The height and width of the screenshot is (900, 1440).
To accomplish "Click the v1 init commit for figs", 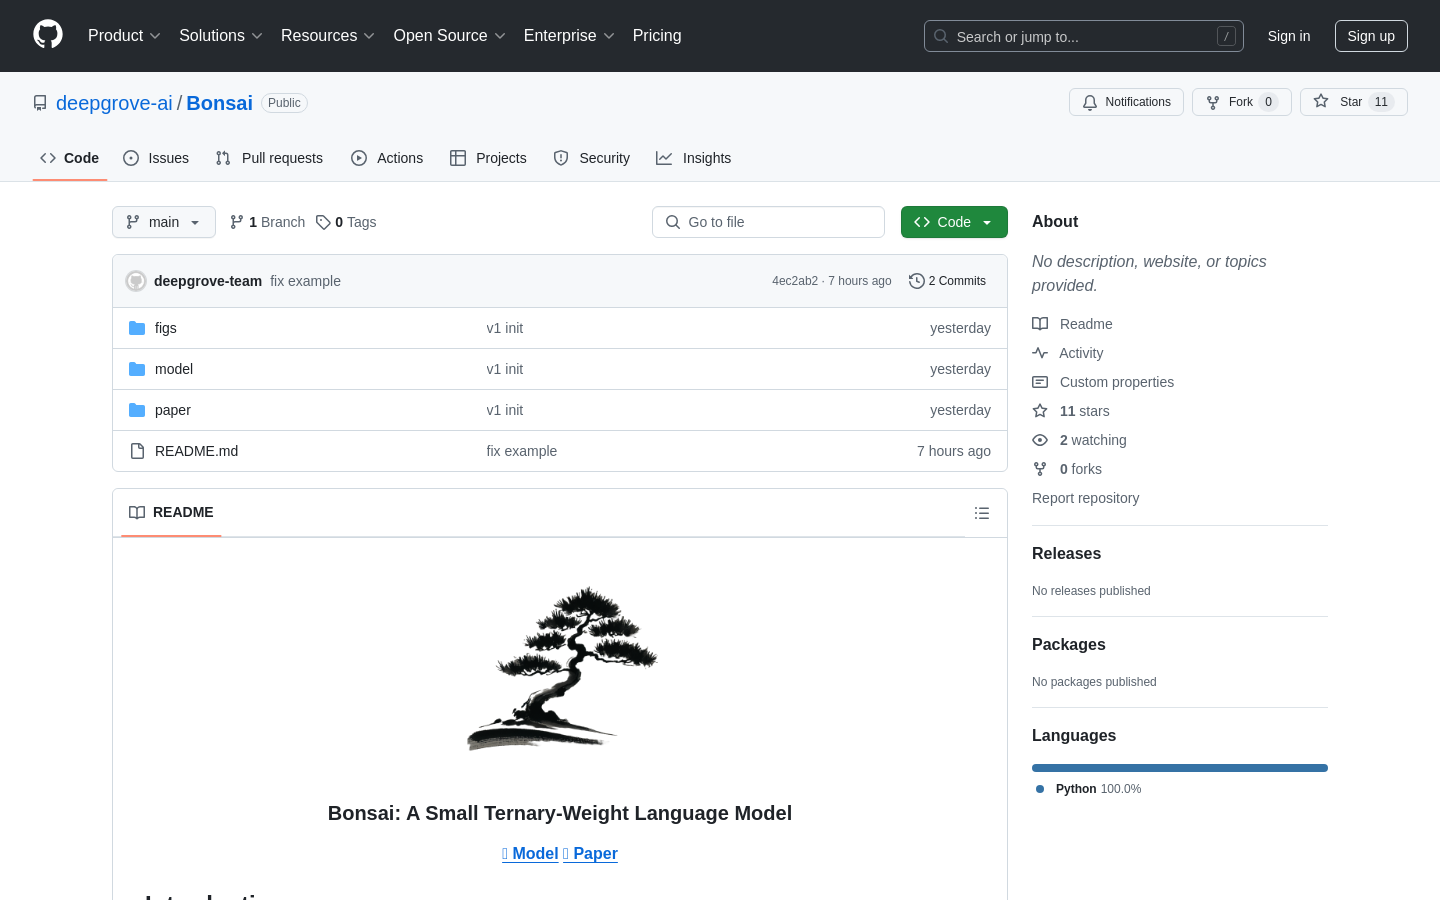I will coord(505,328).
